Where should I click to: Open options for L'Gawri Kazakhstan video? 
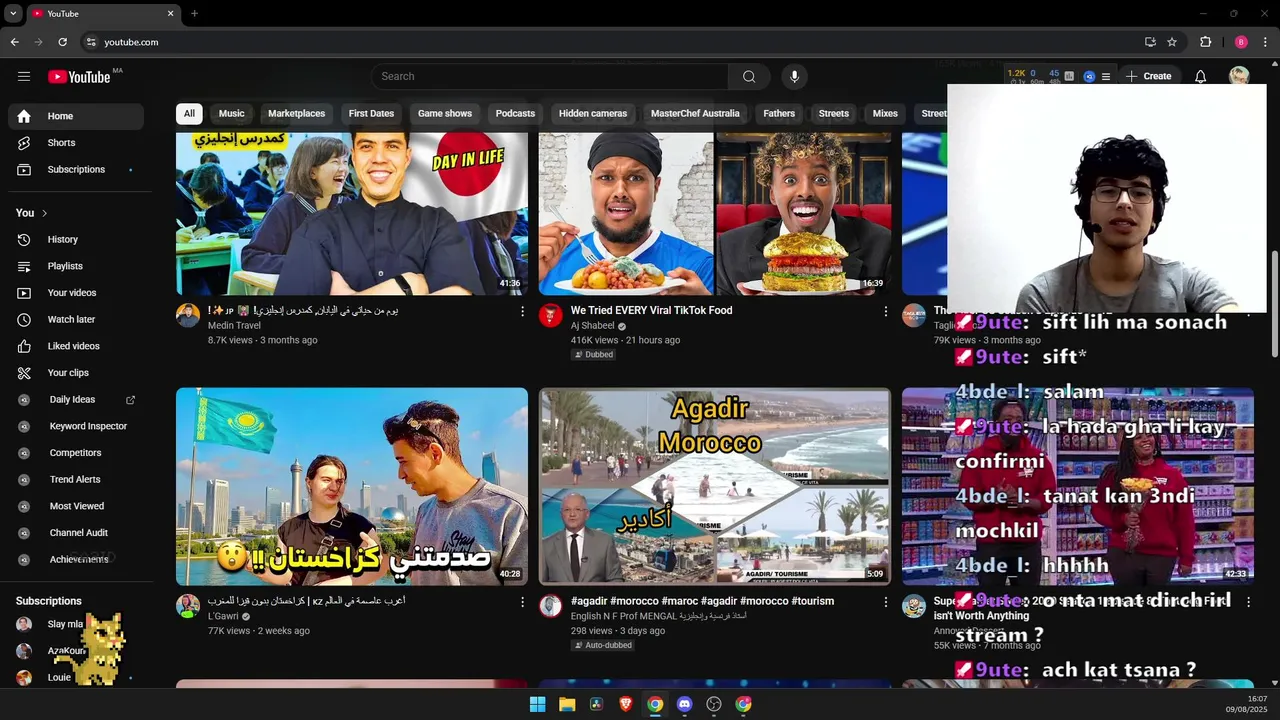[x=522, y=602]
